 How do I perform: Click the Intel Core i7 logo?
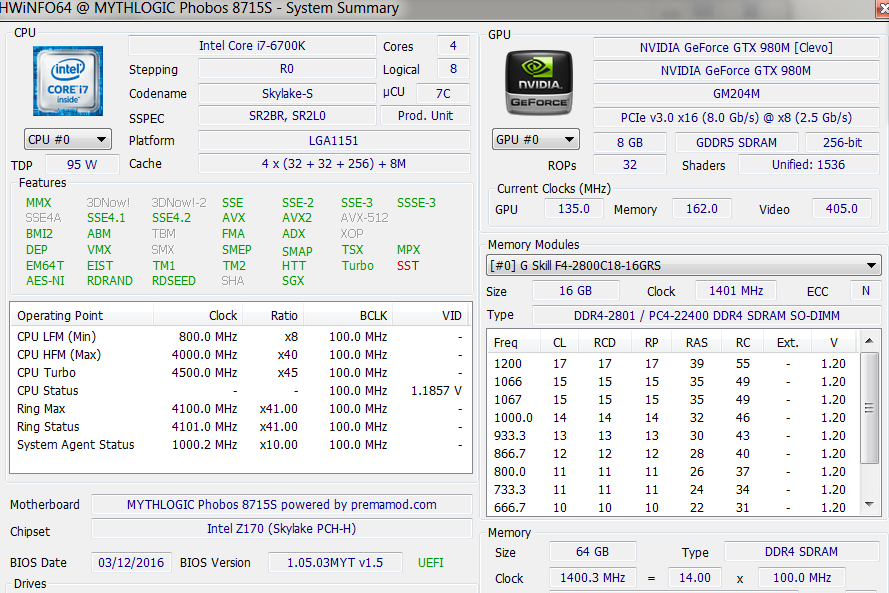click(67, 81)
